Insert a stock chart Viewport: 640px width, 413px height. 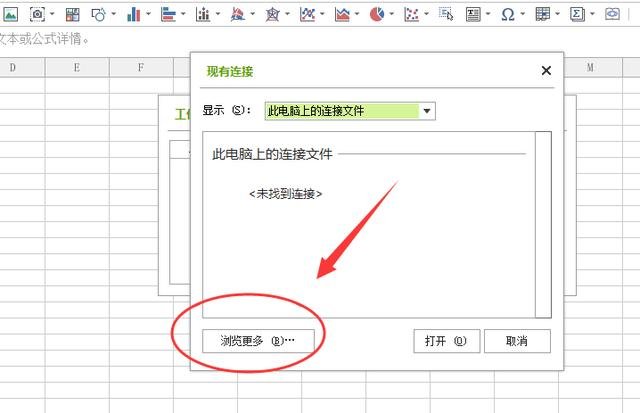click(203, 15)
